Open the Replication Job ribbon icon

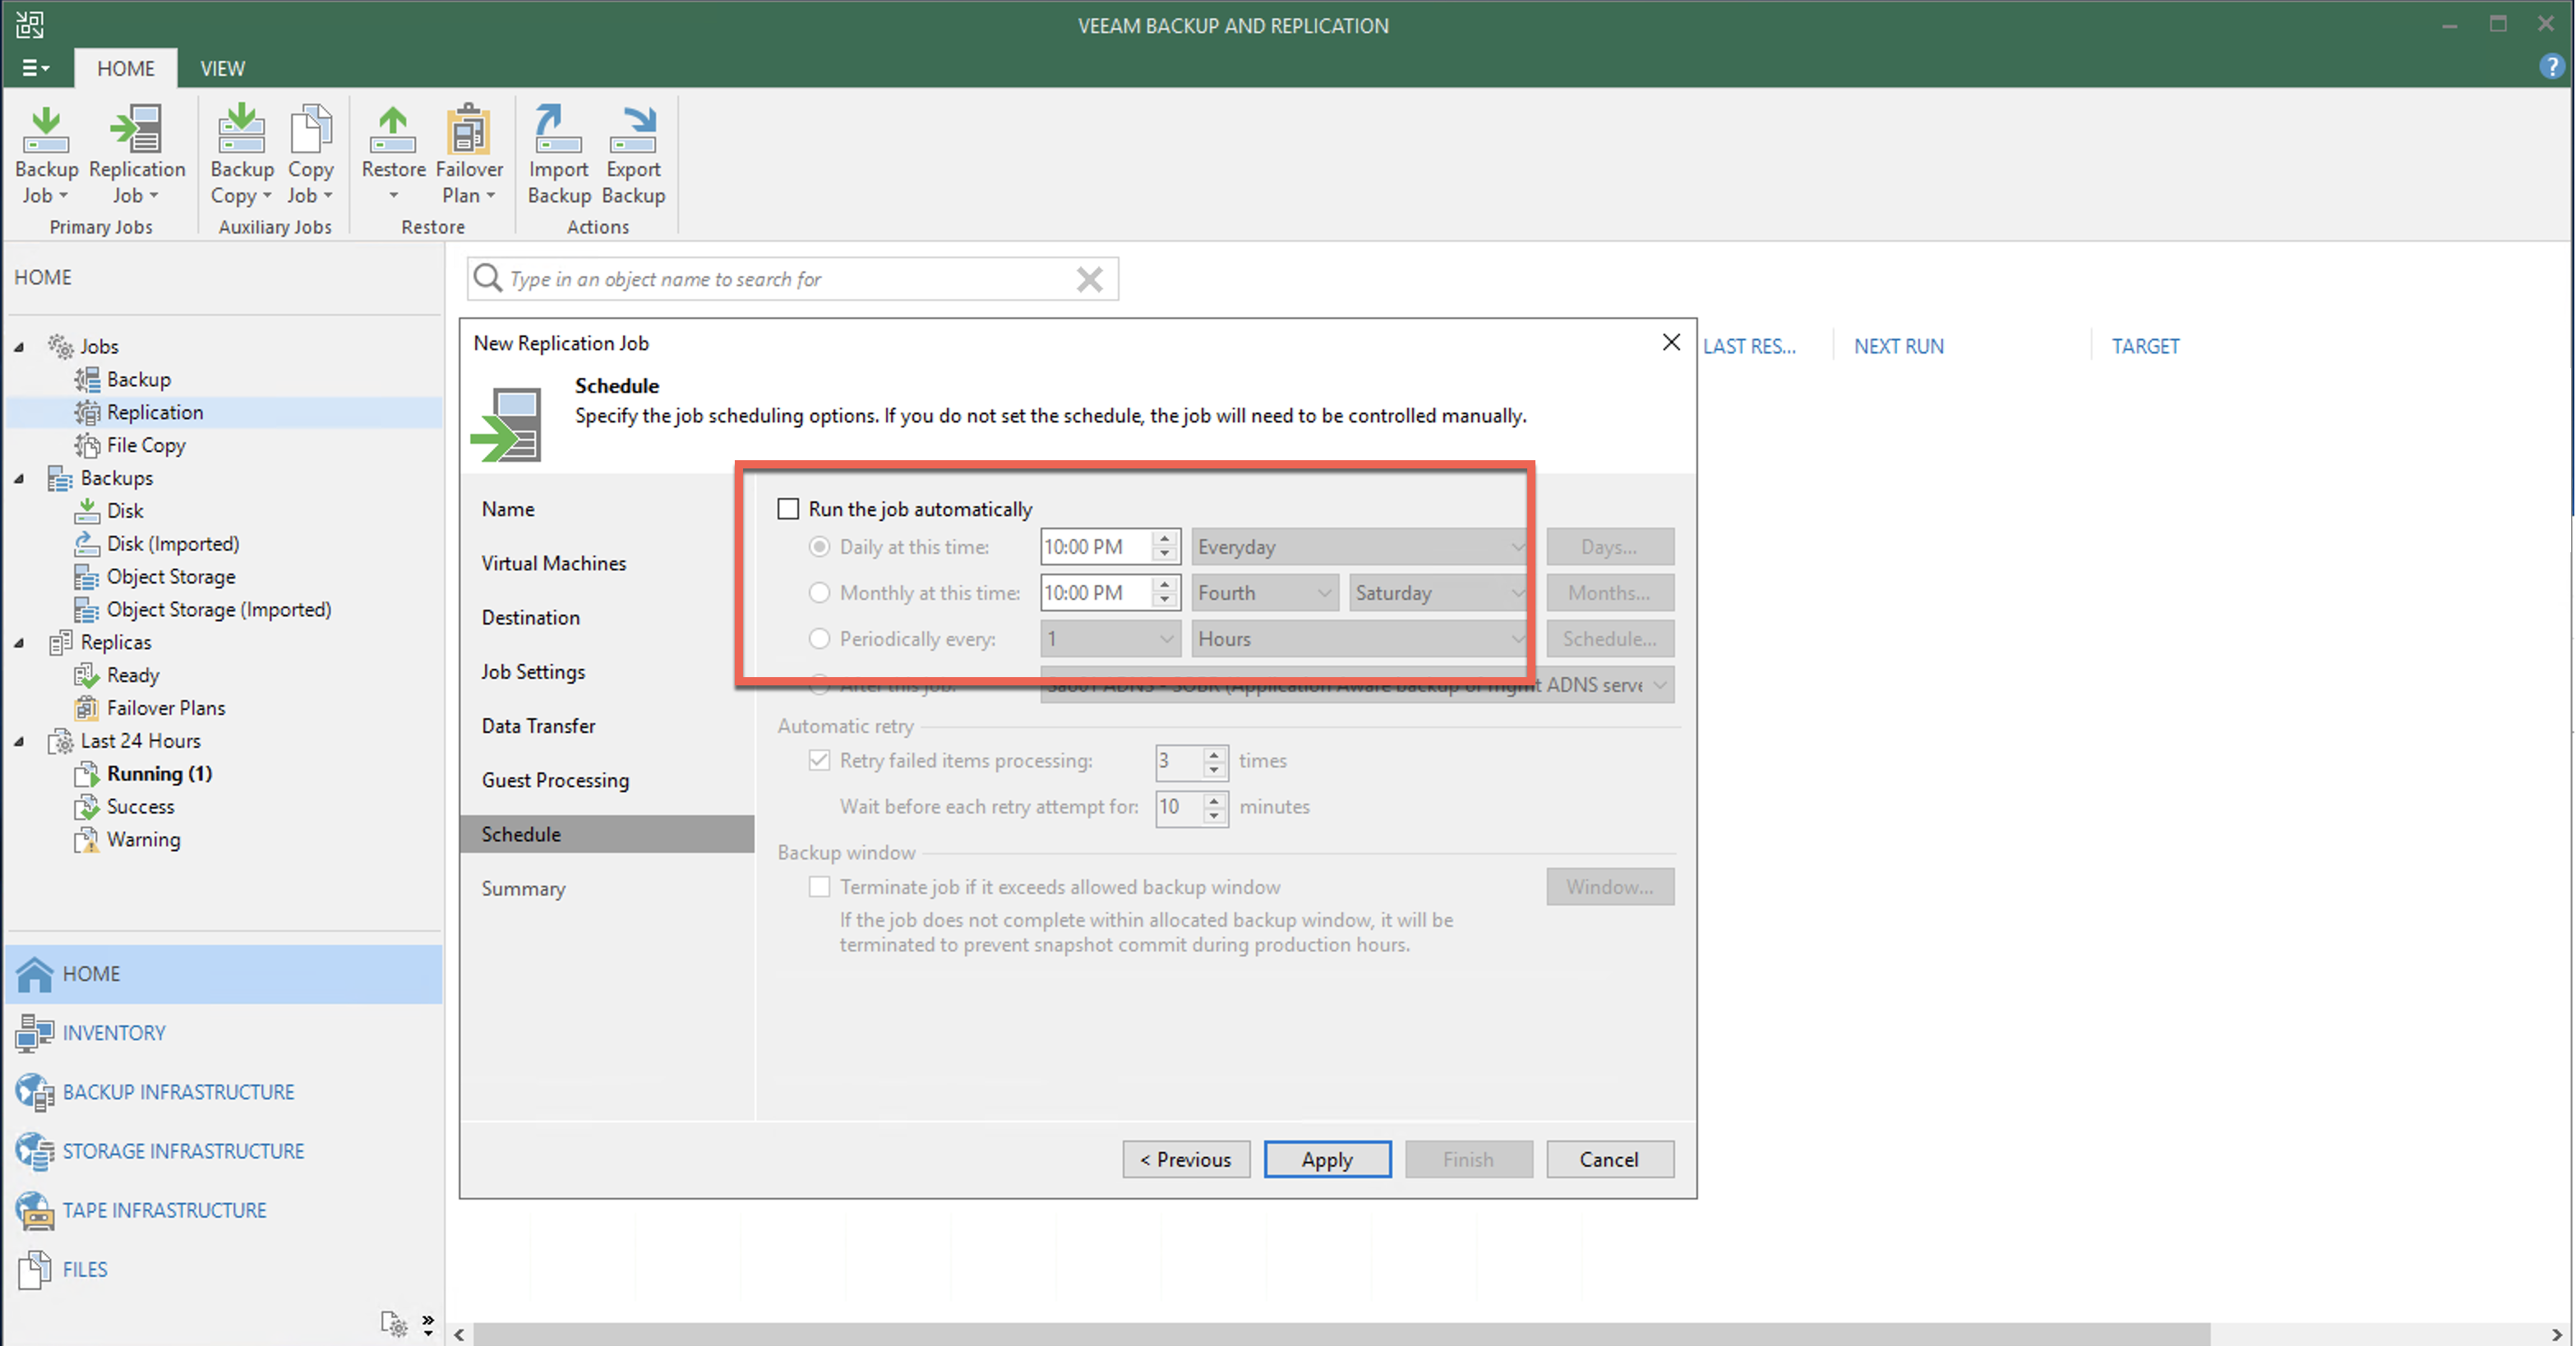(136, 153)
